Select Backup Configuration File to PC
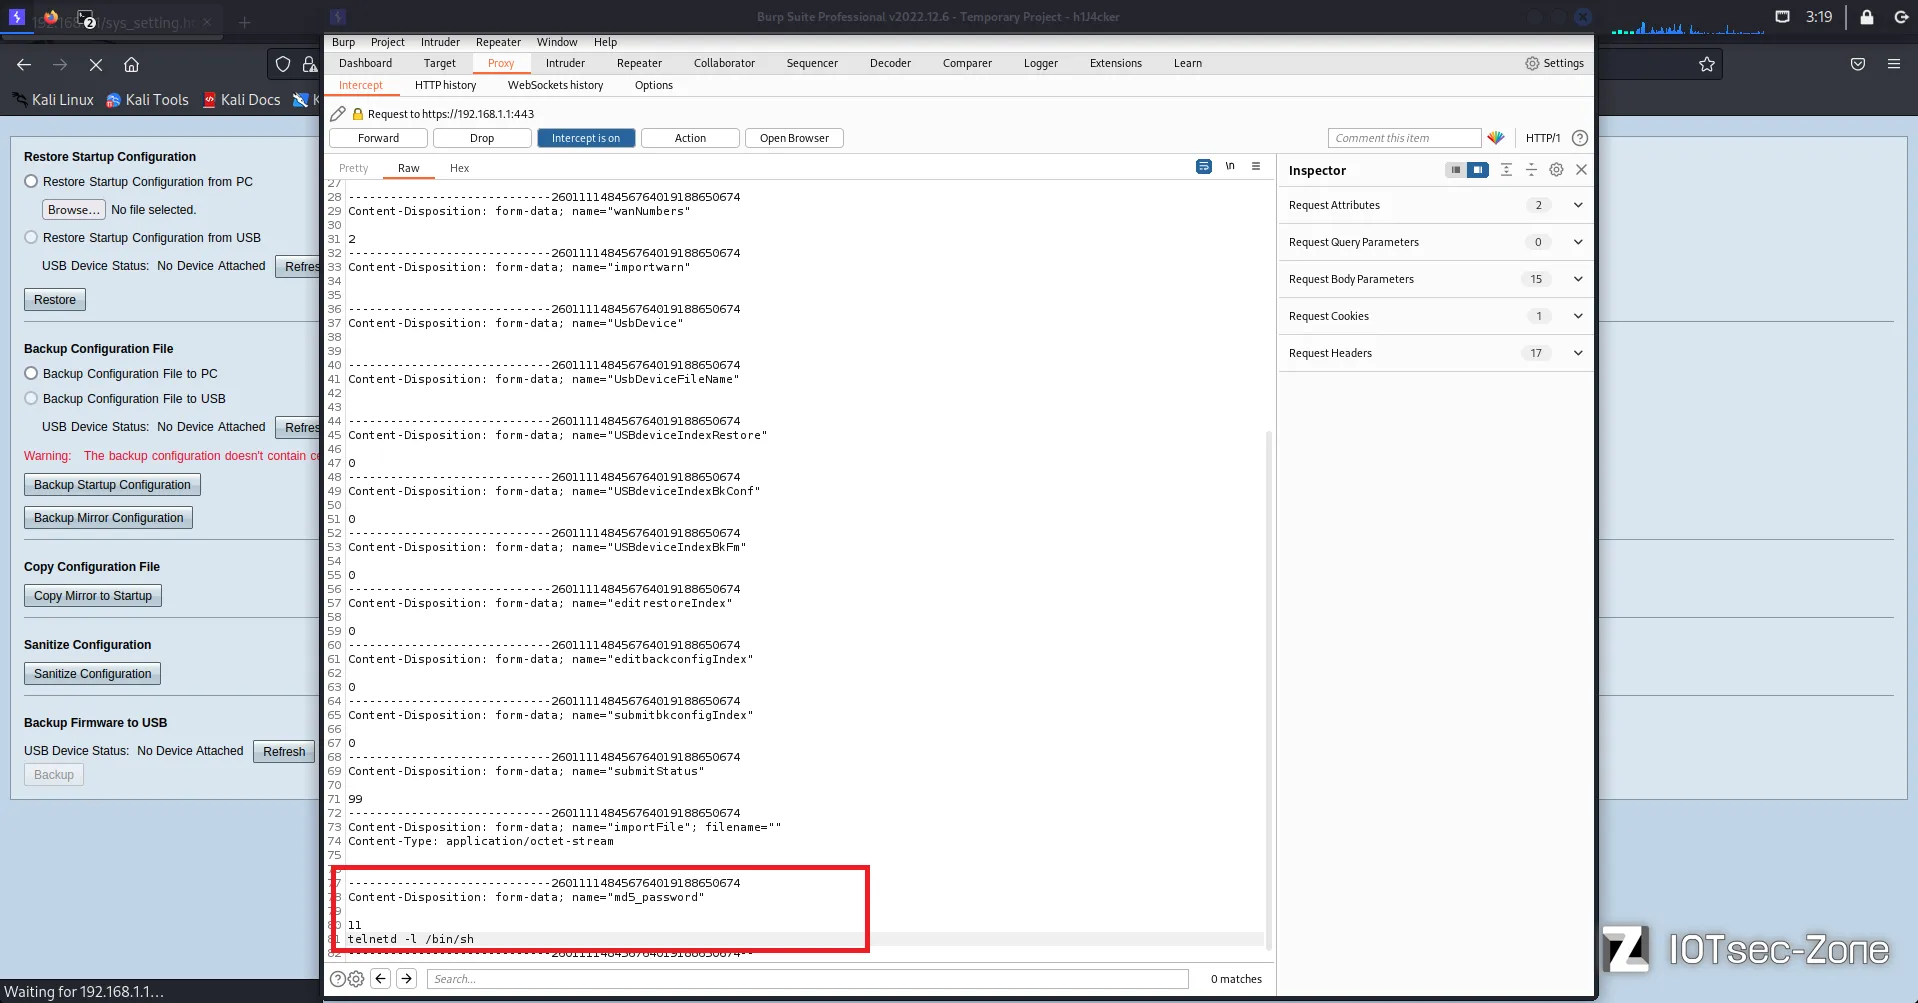 pyautogui.click(x=31, y=373)
